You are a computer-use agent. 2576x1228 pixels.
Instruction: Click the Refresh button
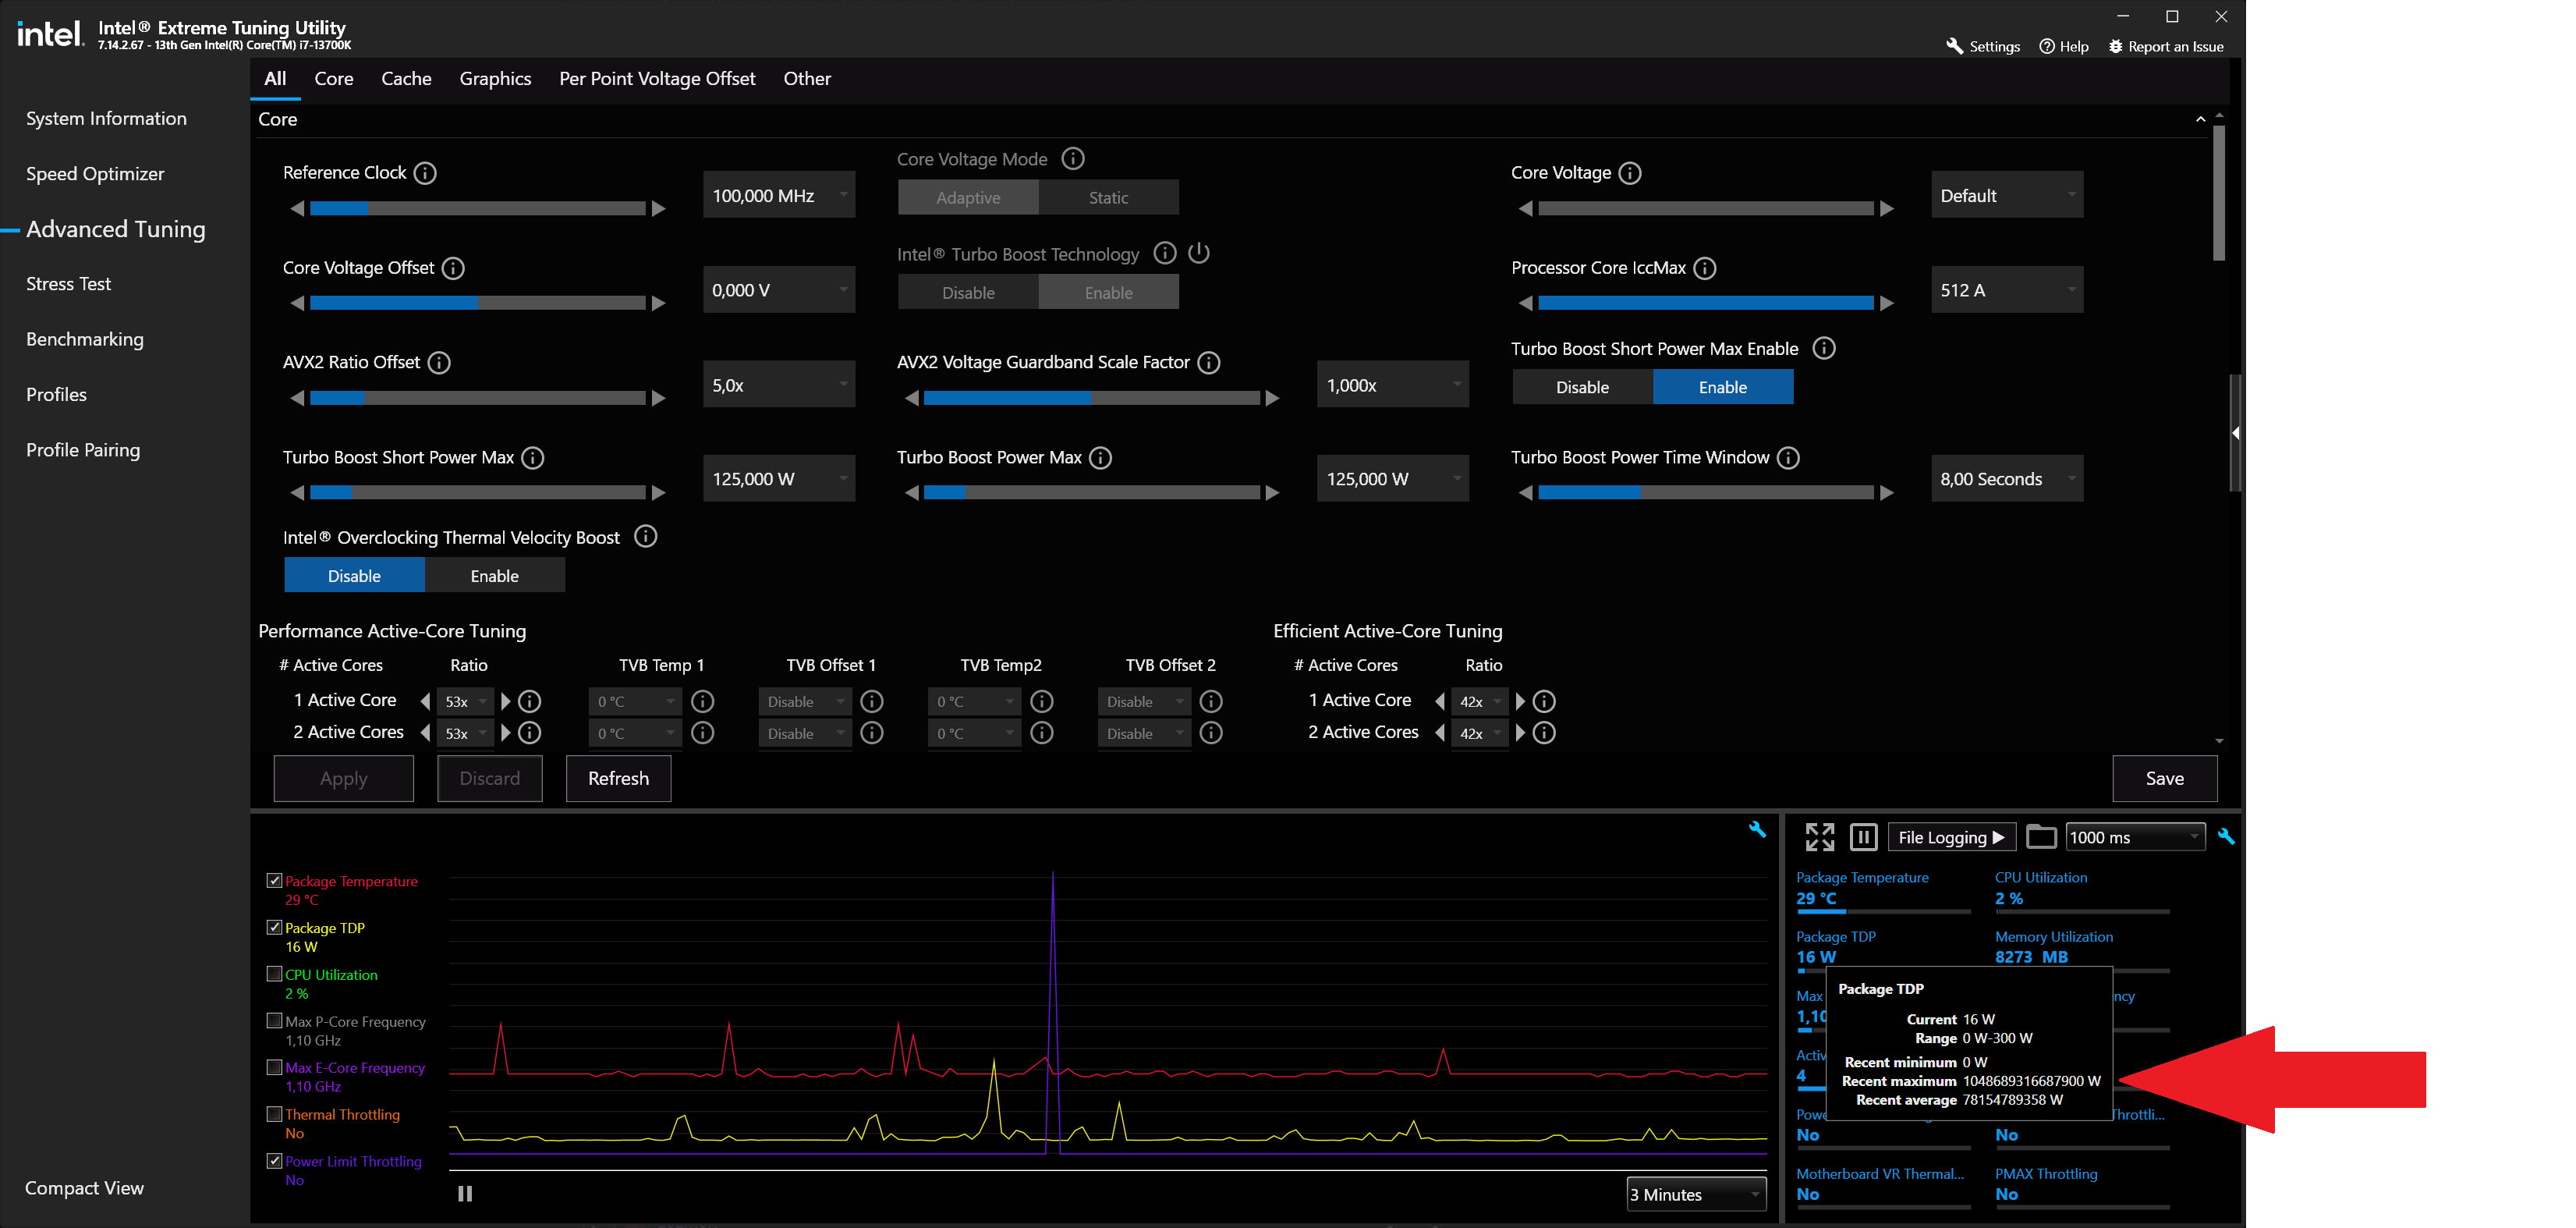point(618,778)
